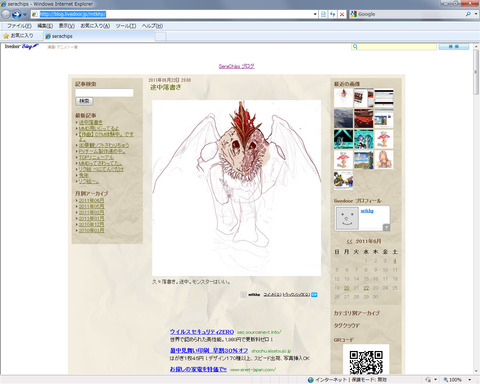Click the 途中落書き post title

click(166, 87)
